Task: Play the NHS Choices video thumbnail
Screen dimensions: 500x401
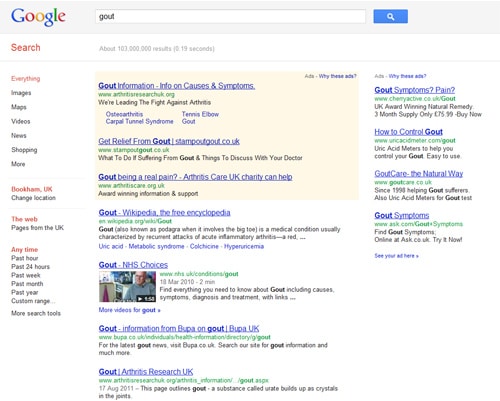Action: click(x=127, y=287)
